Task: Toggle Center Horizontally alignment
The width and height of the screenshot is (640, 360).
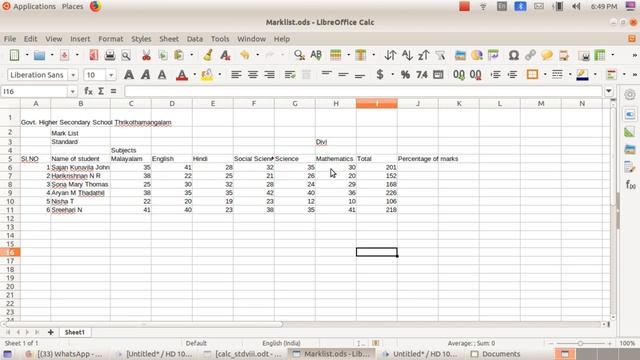Action: point(253,75)
